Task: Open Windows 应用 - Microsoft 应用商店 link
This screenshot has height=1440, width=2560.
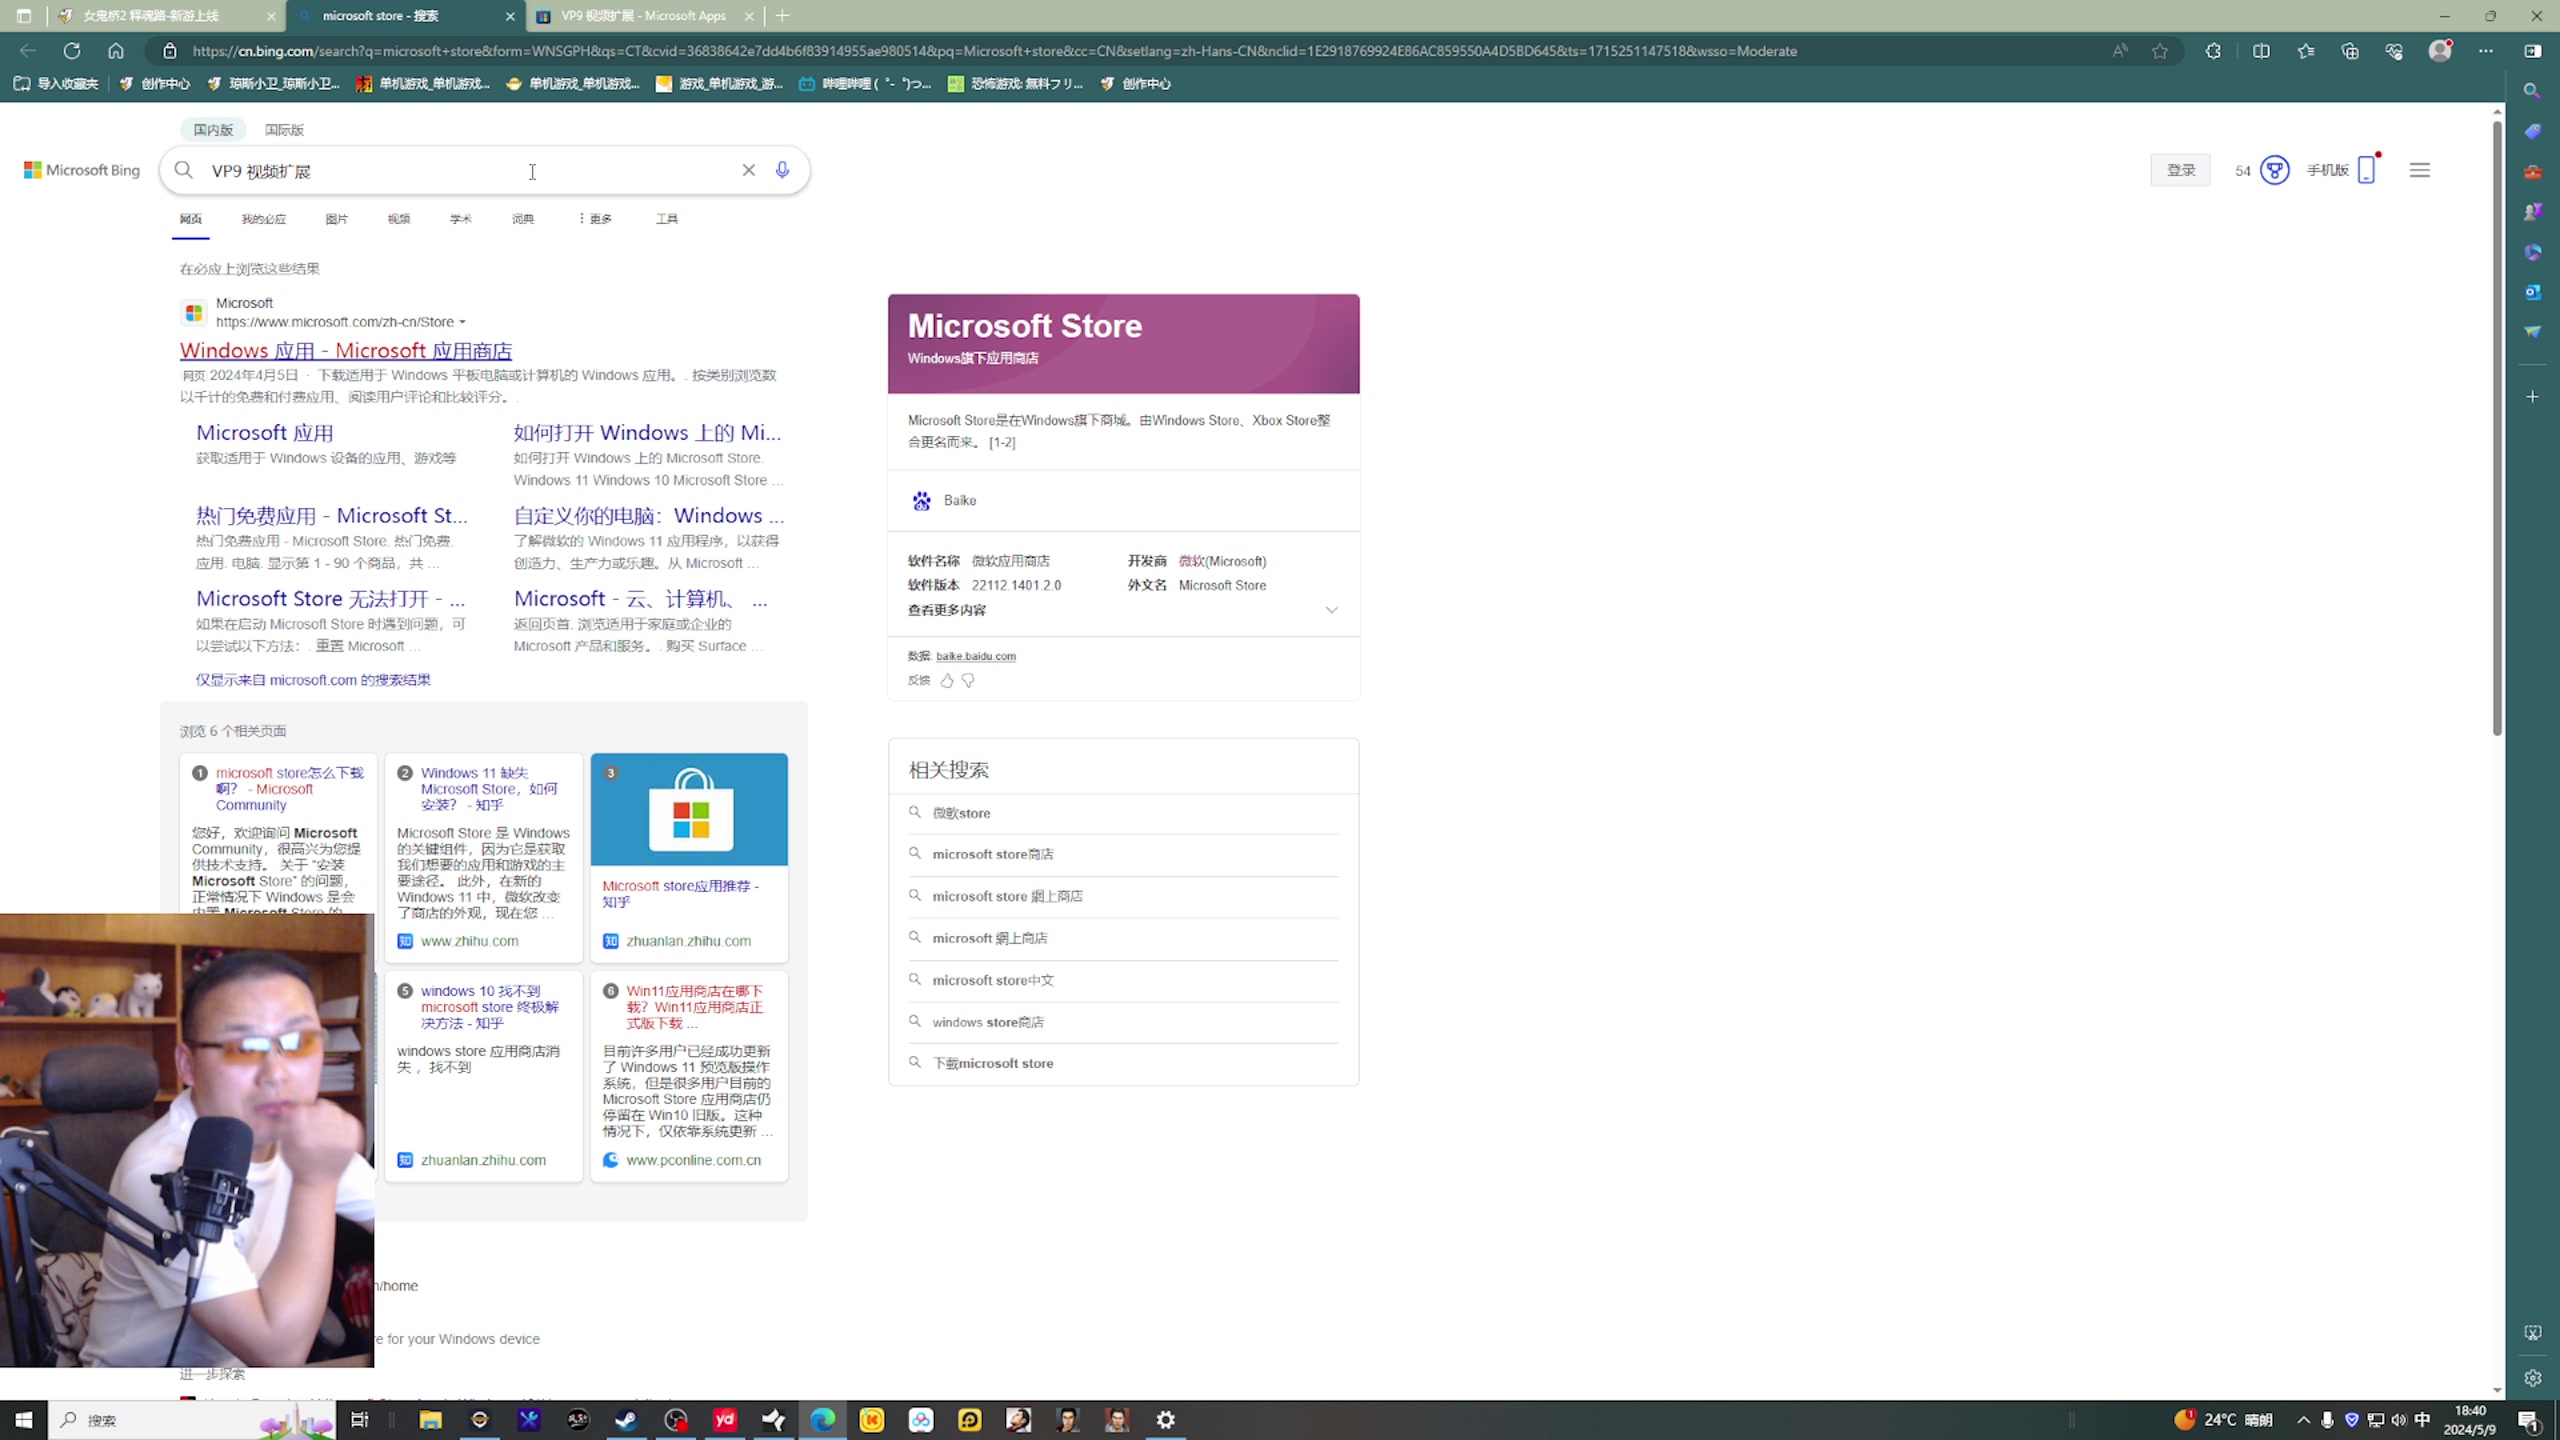Action: pyautogui.click(x=345, y=351)
